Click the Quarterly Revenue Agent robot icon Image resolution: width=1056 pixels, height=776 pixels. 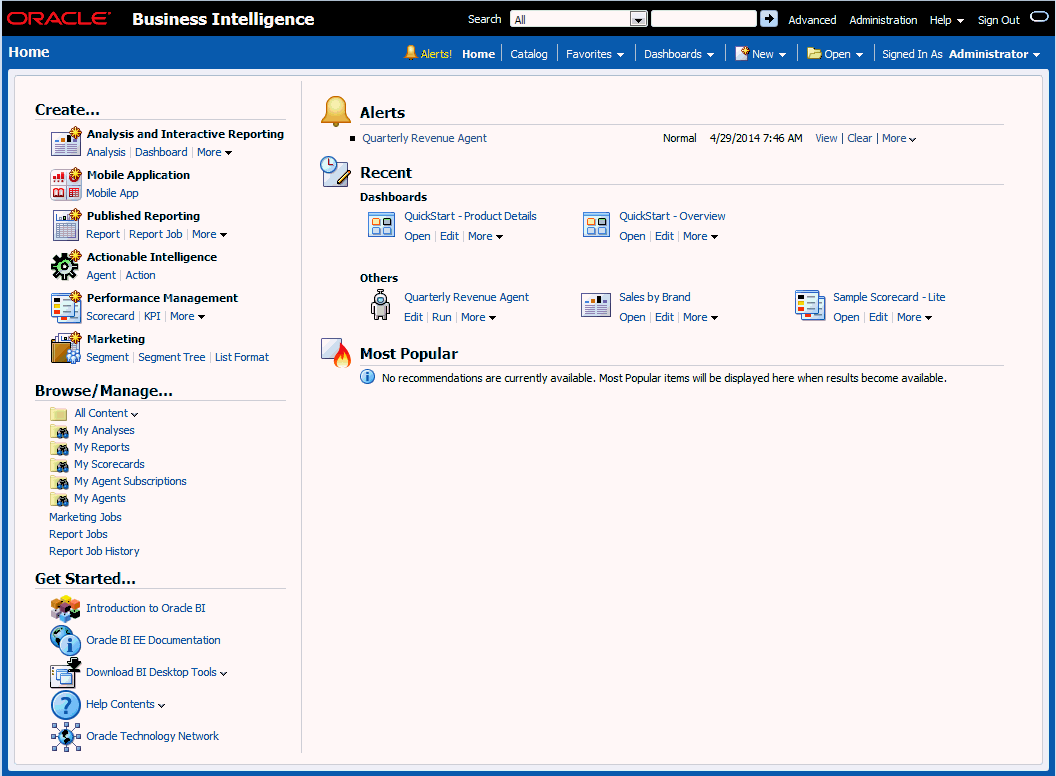pyautogui.click(x=381, y=305)
